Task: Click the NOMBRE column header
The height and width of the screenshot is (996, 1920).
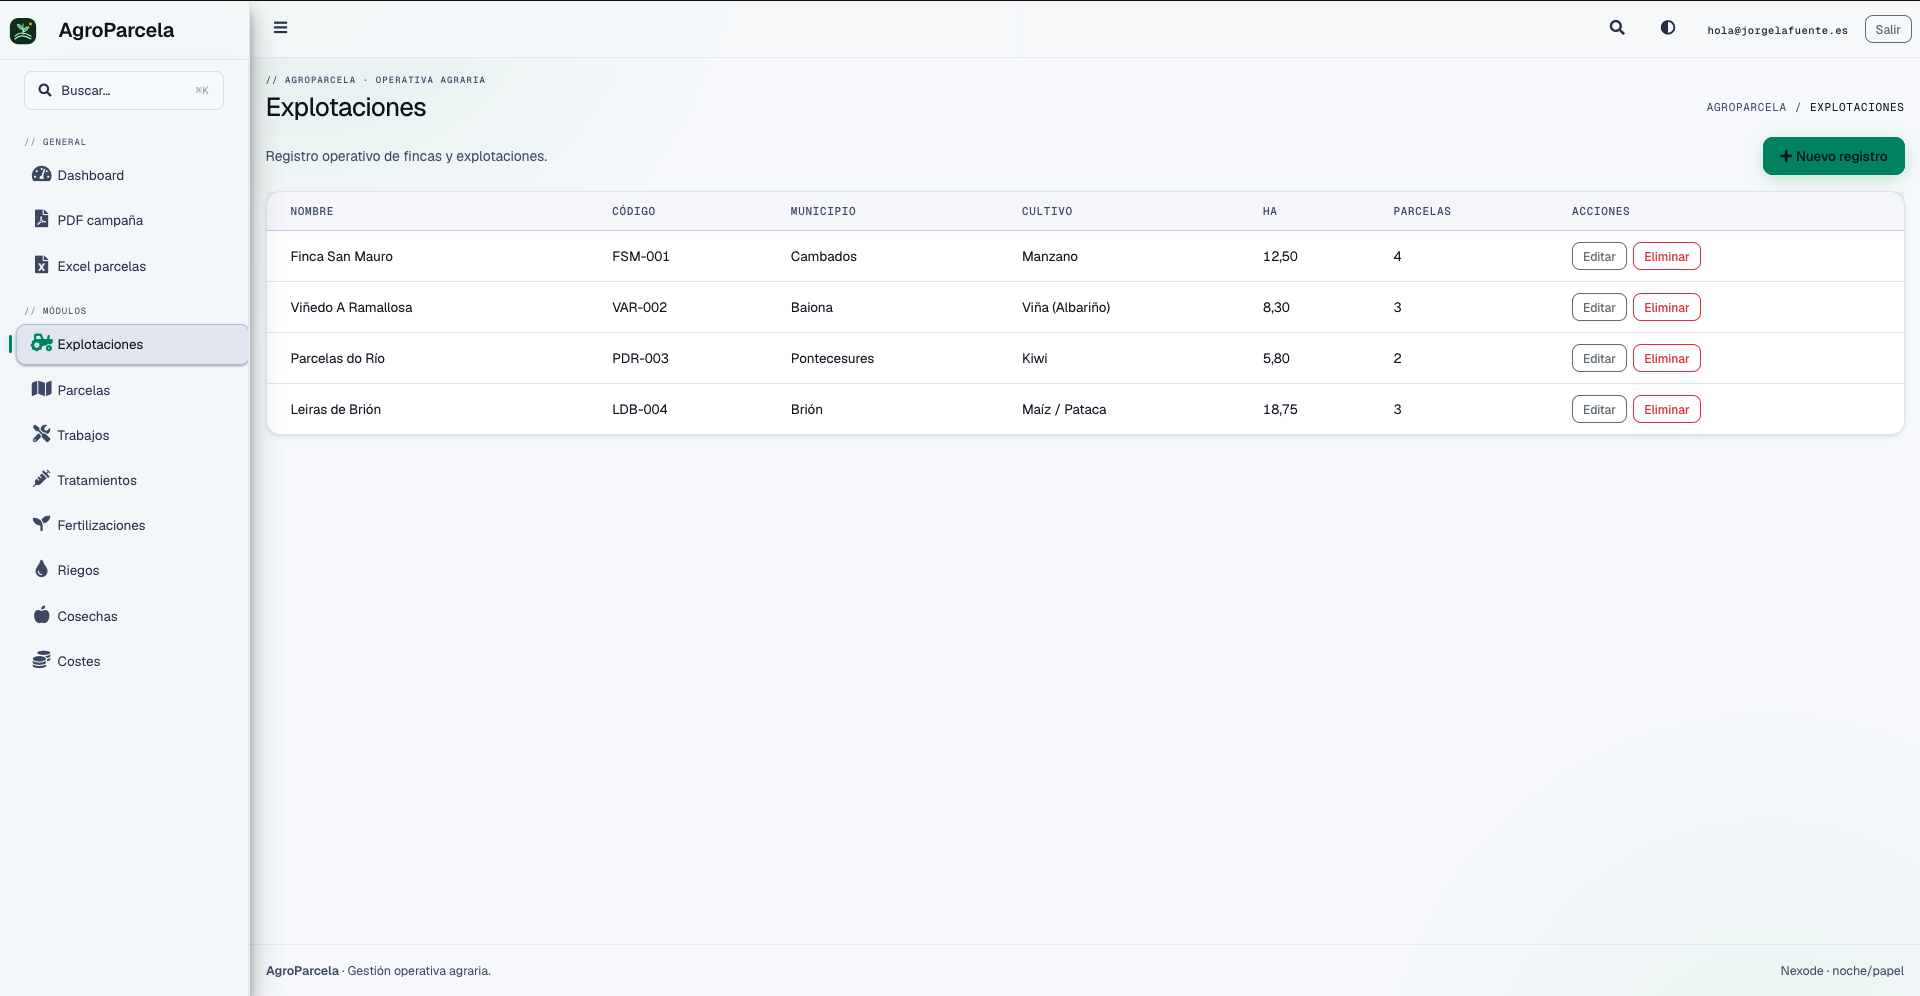Action: [x=312, y=211]
